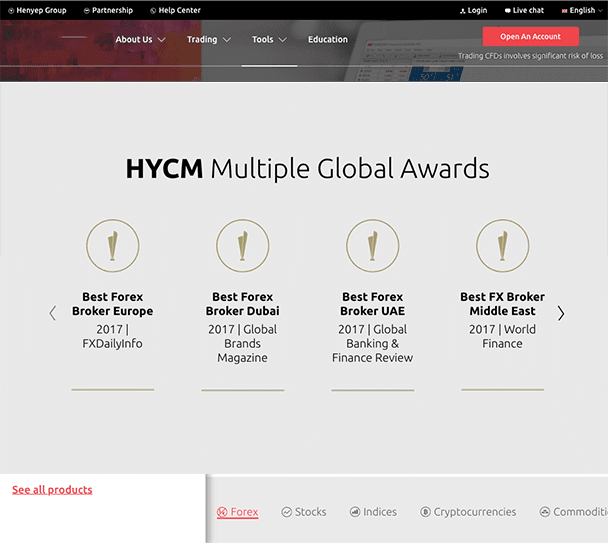Click the English language flag icon
This screenshot has width=608, height=555.
point(565,11)
